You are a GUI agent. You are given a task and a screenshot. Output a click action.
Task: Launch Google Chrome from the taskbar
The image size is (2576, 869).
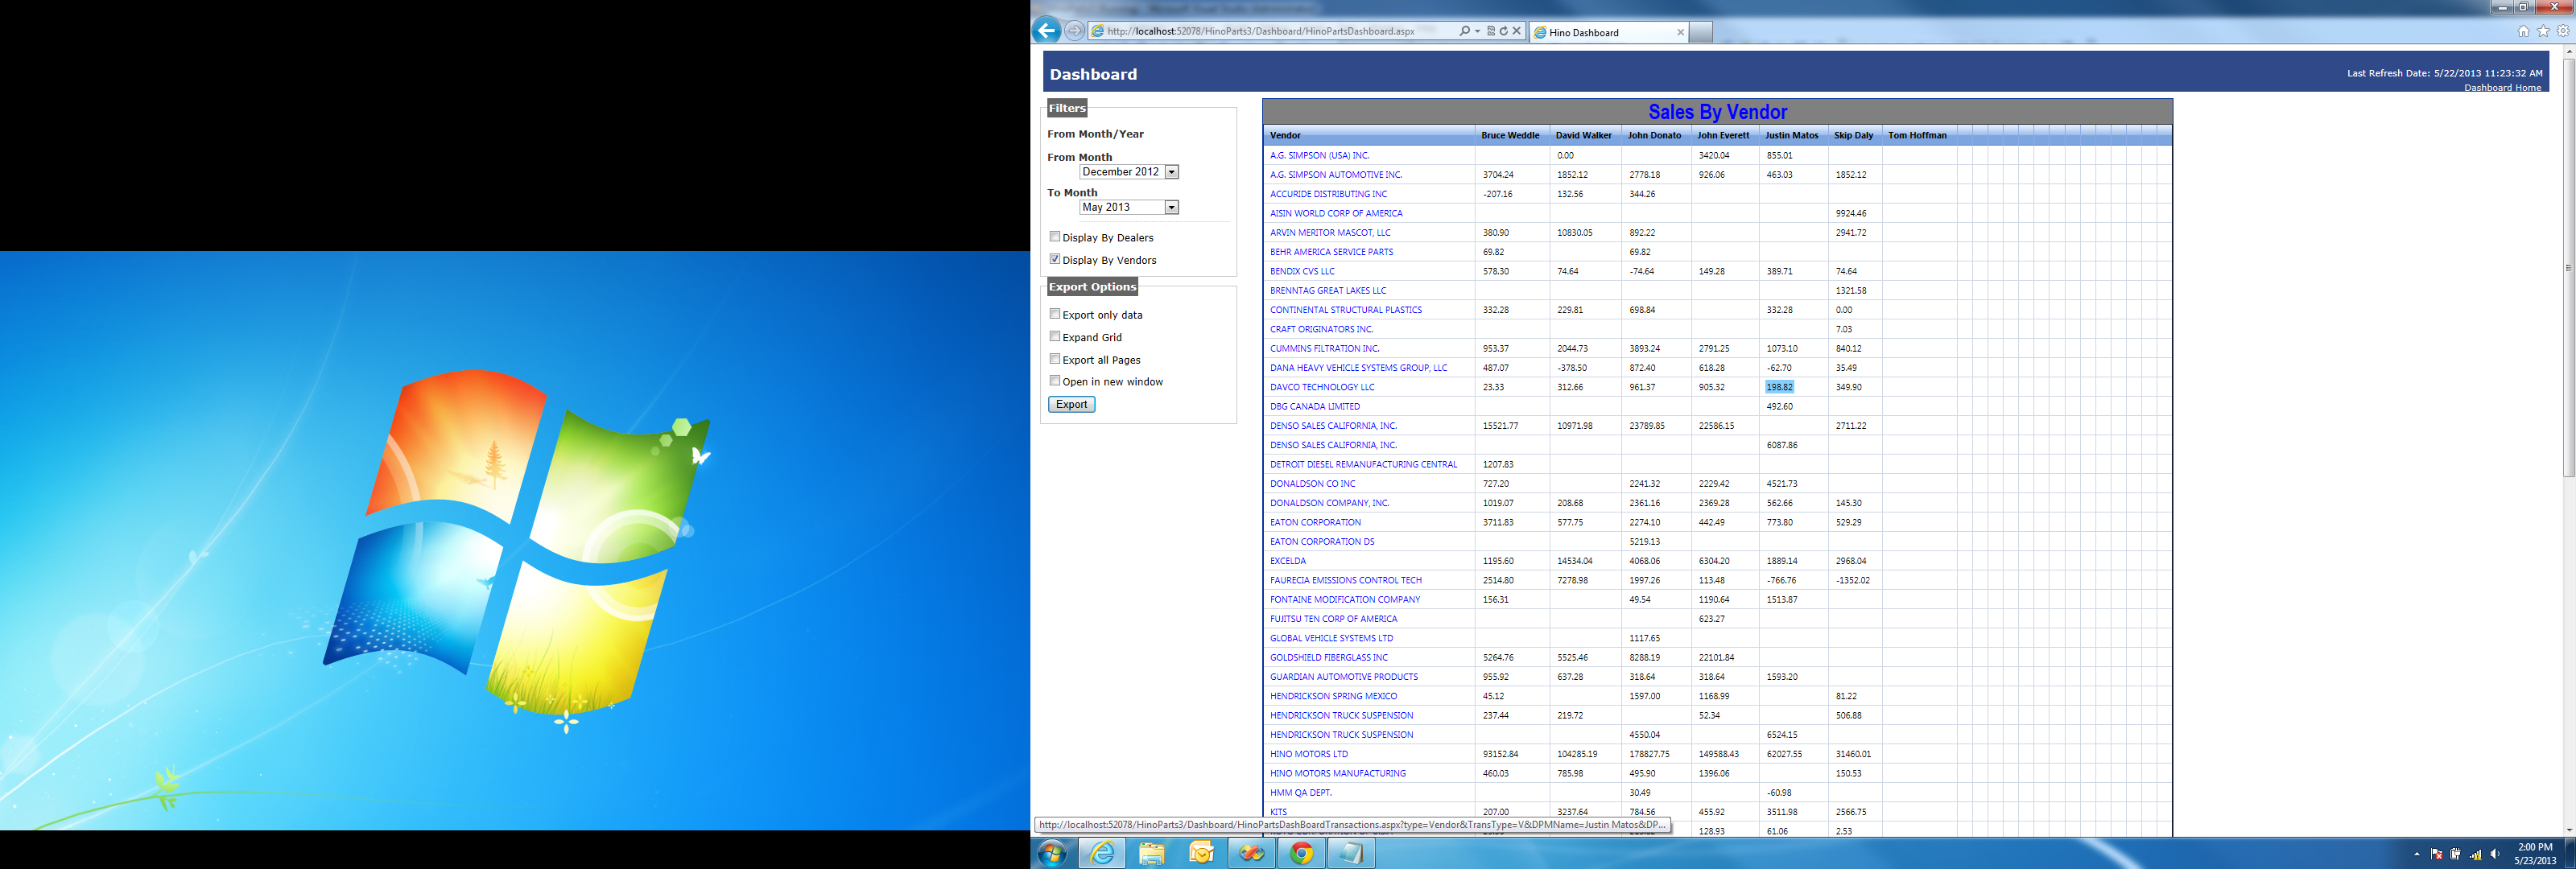[x=1301, y=853]
